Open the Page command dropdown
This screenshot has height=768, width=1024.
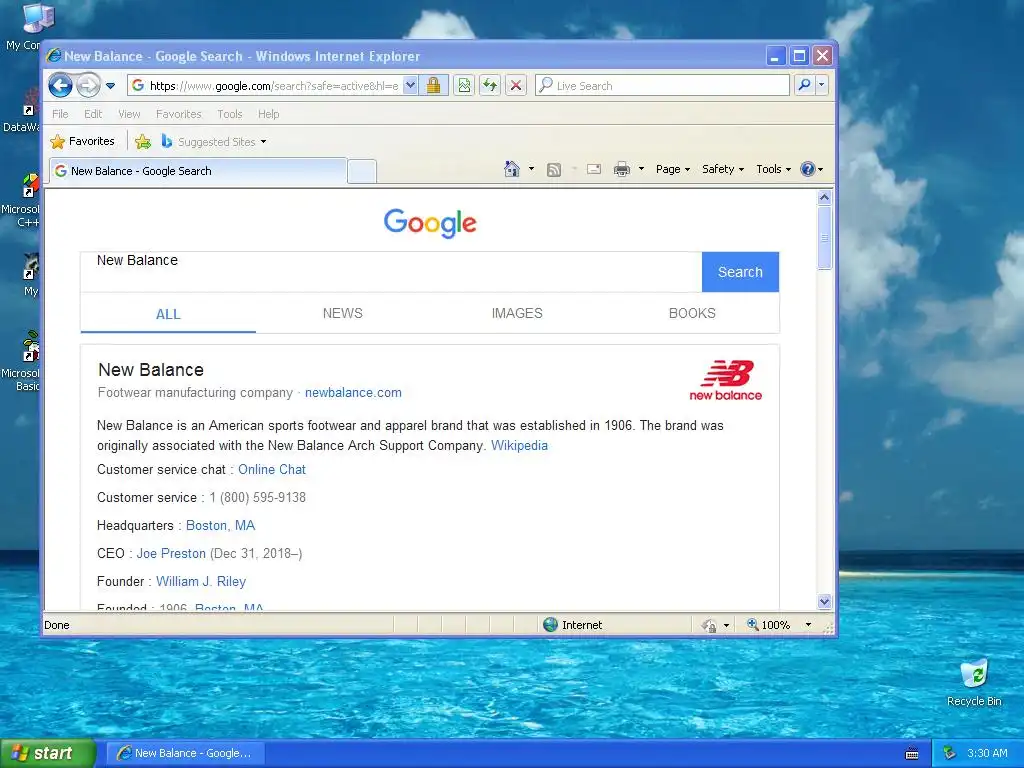tap(673, 169)
